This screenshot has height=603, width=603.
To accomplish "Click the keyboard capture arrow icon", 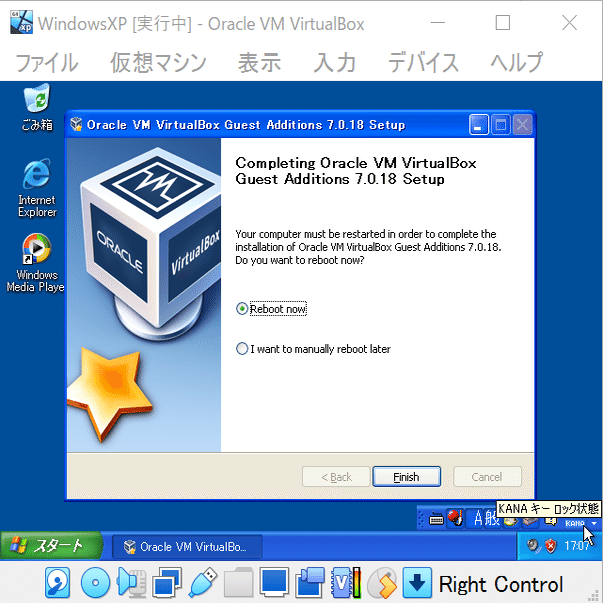I will pos(417,583).
